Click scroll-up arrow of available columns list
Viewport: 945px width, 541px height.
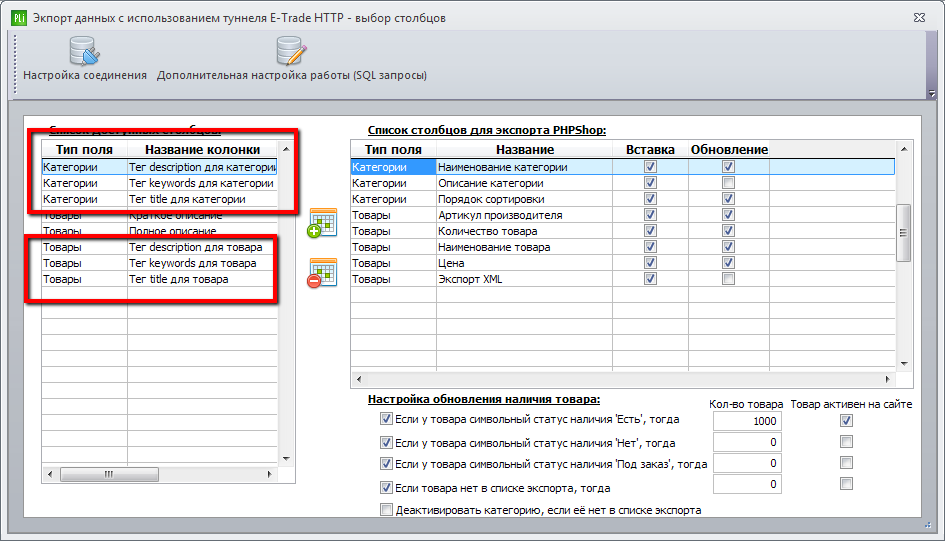[x=286, y=149]
